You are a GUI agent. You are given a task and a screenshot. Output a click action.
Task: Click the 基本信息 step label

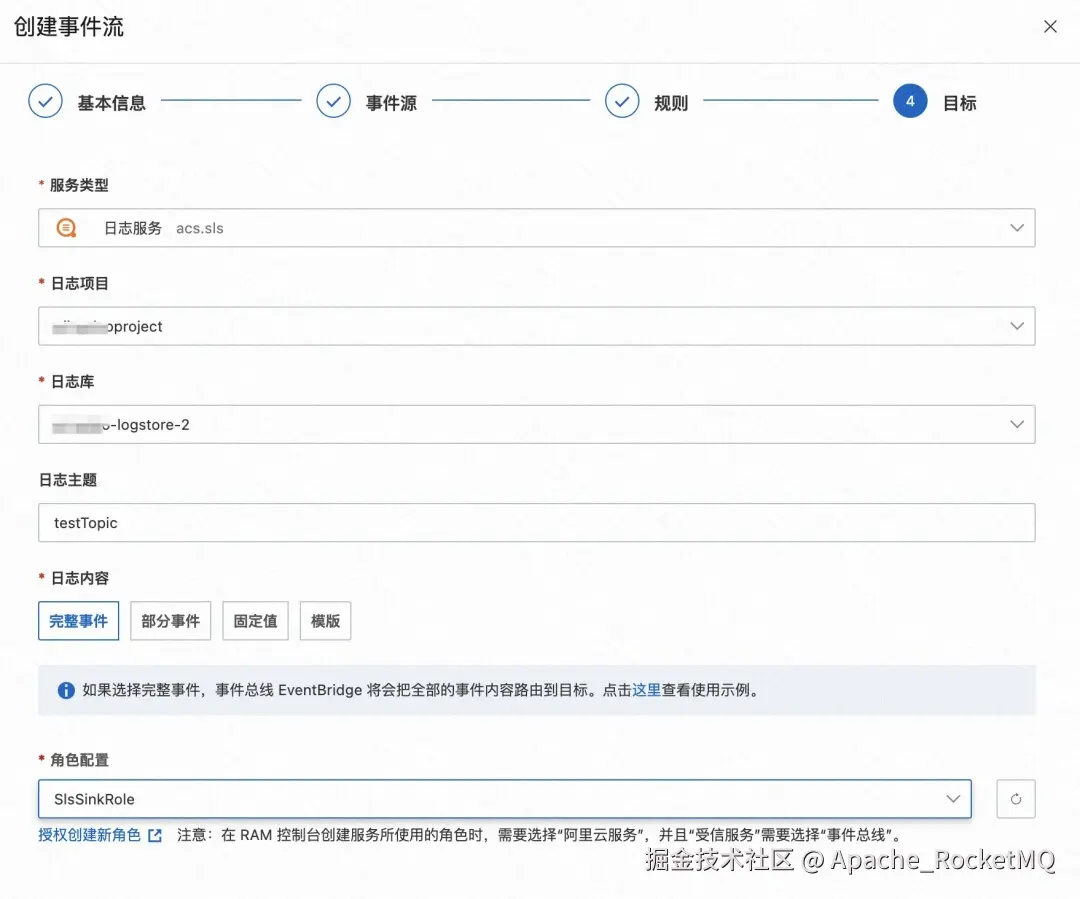(112, 103)
